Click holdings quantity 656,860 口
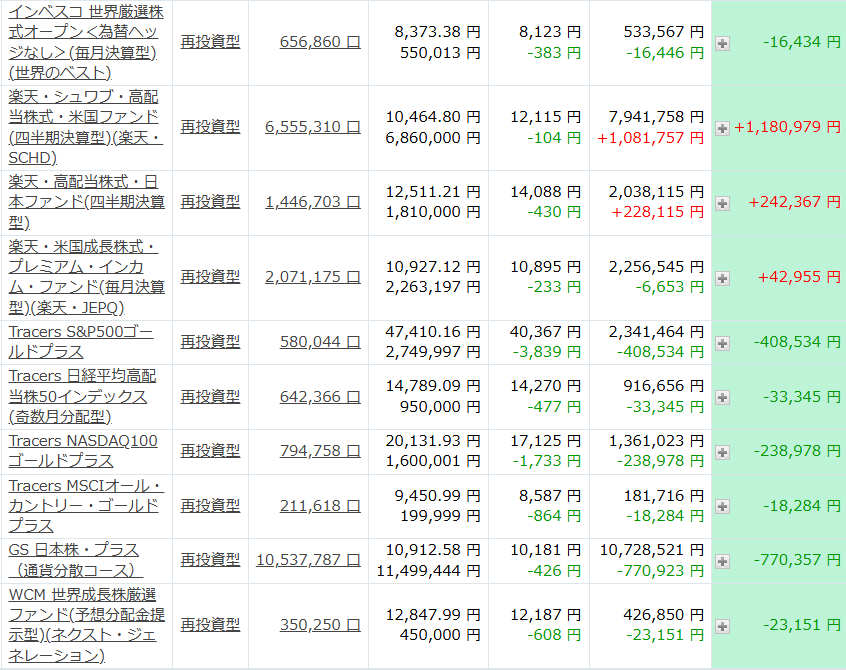This screenshot has width=846, height=670. click(x=320, y=42)
